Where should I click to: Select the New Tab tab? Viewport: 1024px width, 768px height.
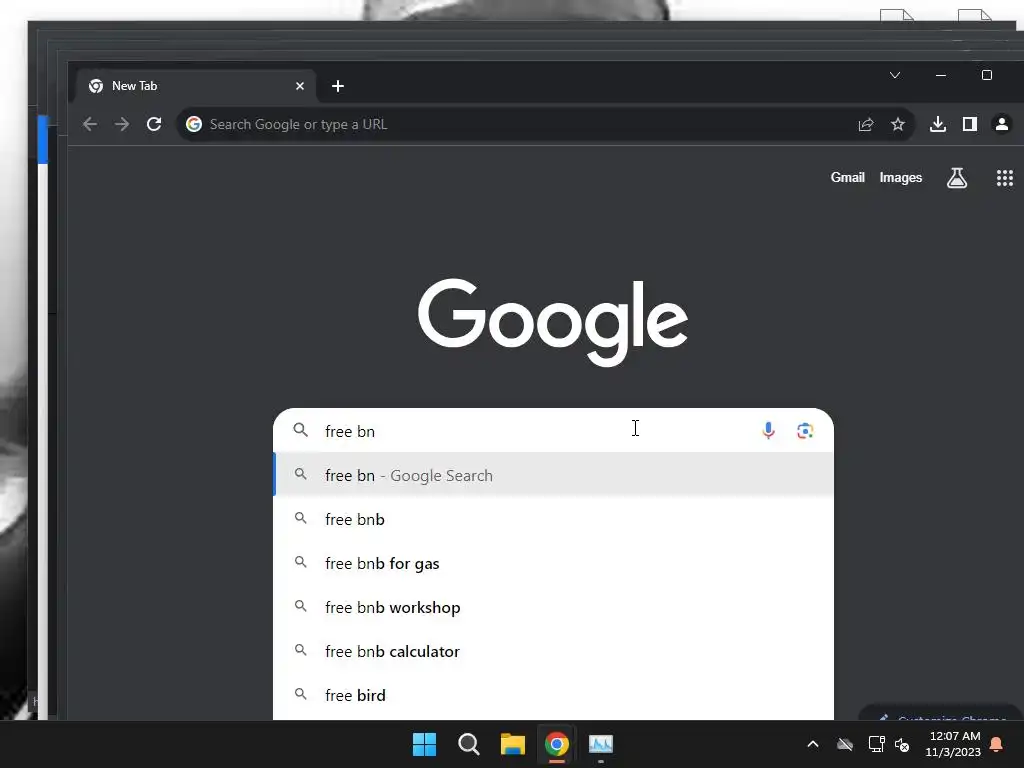tap(196, 86)
